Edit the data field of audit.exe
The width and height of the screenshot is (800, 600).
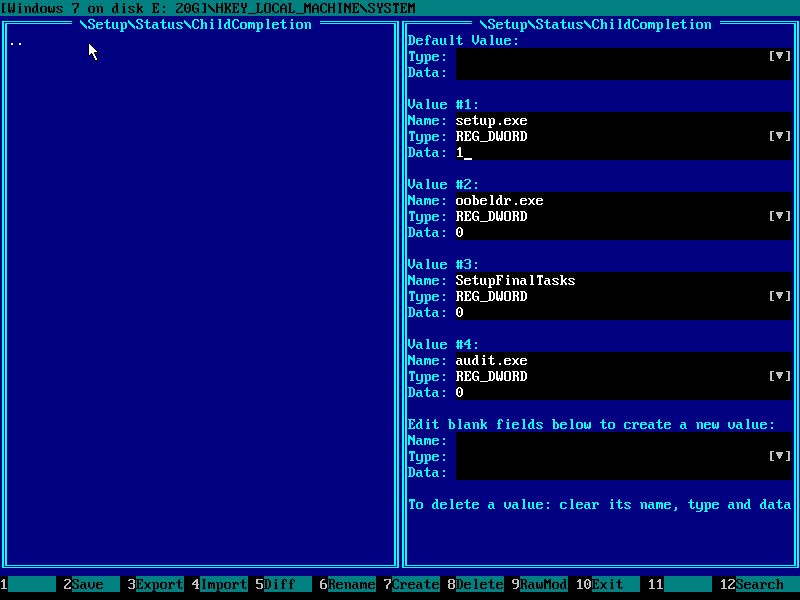pyautogui.click(x=623, y=392)
